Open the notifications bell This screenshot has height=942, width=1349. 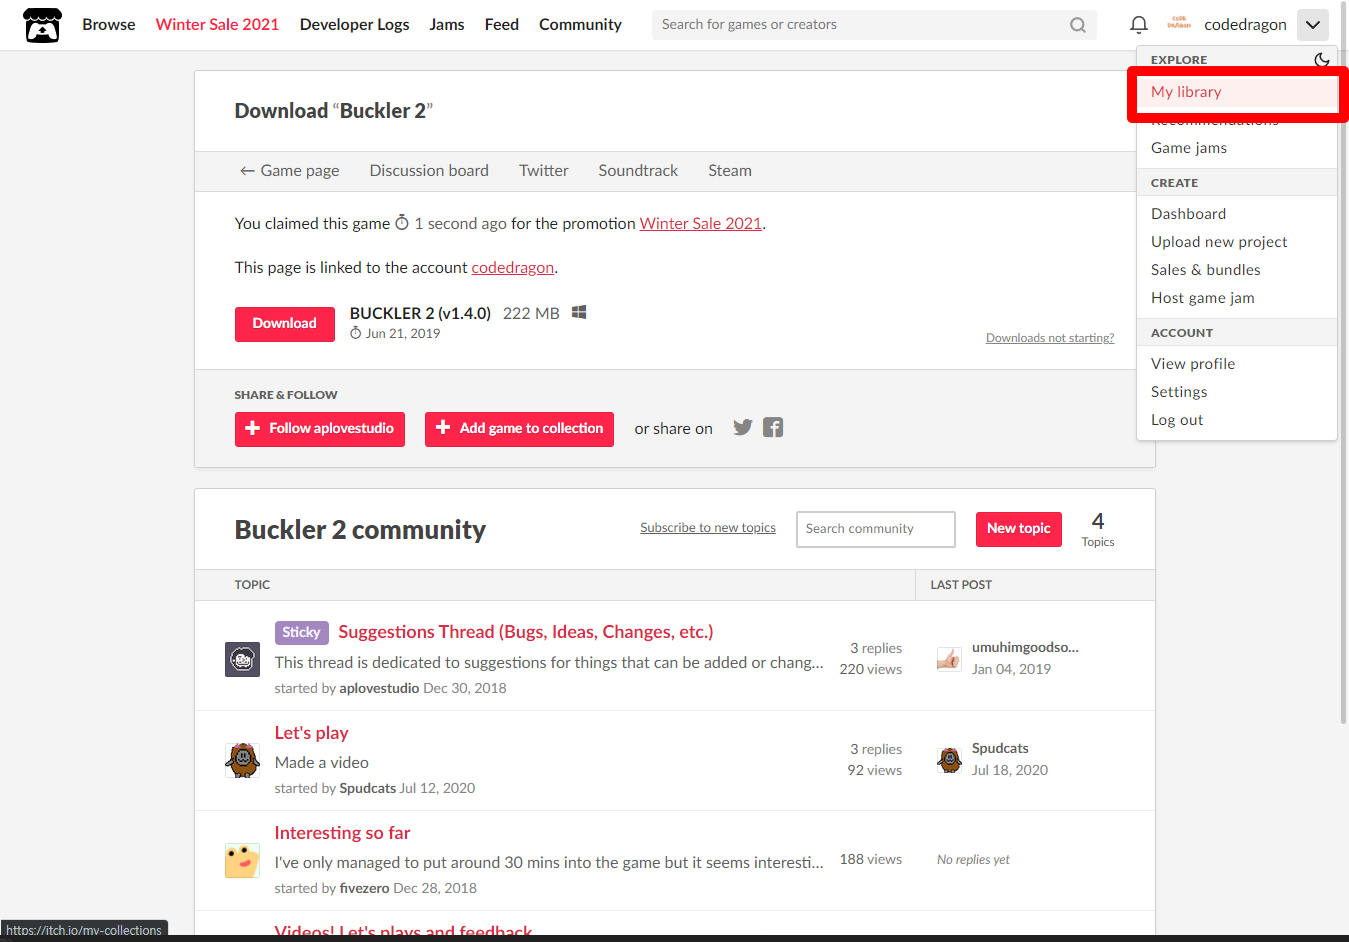point(1139,25)
